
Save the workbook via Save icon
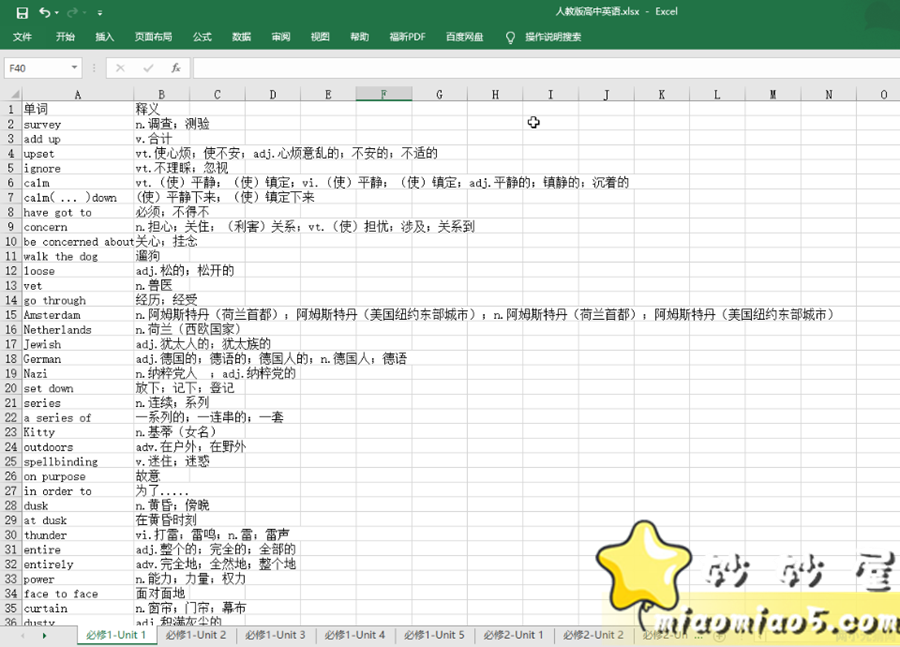pyautogui.click(x=23, y=12)
